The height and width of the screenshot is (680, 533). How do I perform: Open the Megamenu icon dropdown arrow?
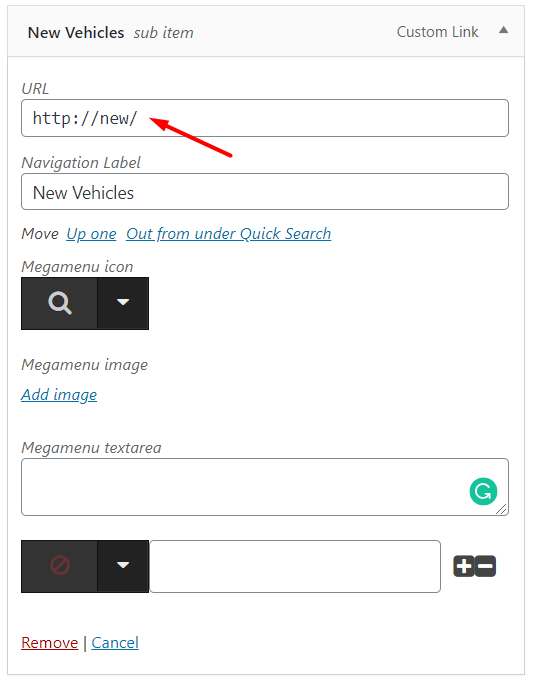tap(123, 303)
